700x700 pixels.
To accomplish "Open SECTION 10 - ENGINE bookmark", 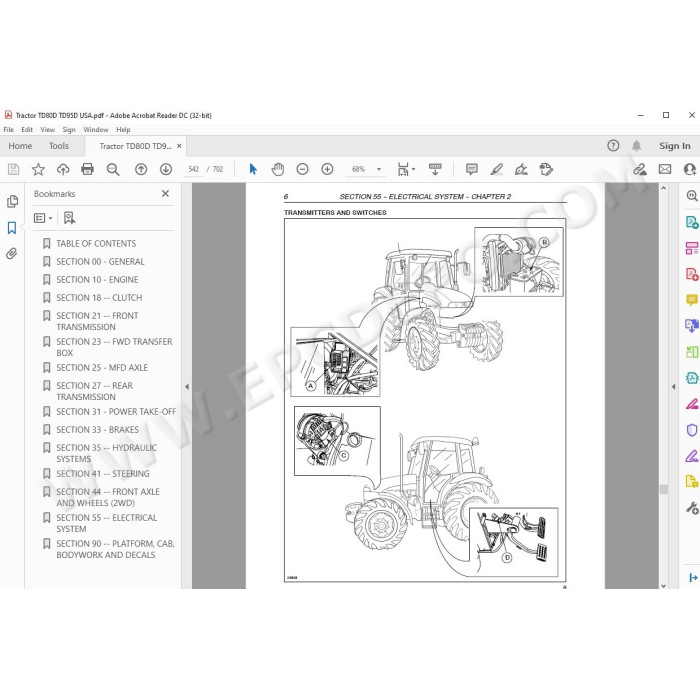I will click(97, 279).
